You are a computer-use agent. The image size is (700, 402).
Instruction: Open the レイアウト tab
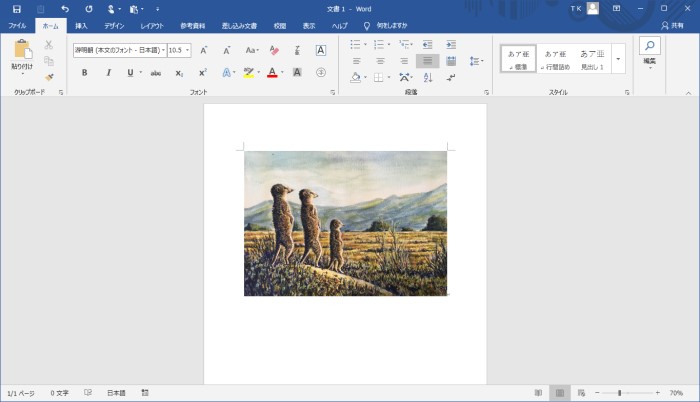pos(152,25)
